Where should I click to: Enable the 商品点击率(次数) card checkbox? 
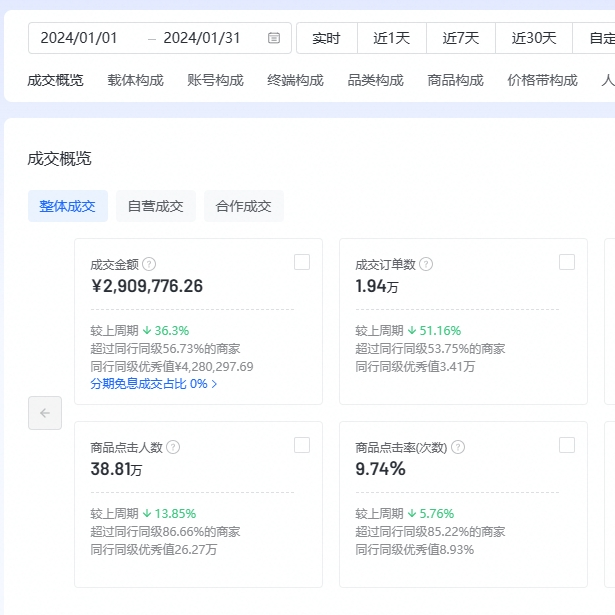click(x=567, y=445)
